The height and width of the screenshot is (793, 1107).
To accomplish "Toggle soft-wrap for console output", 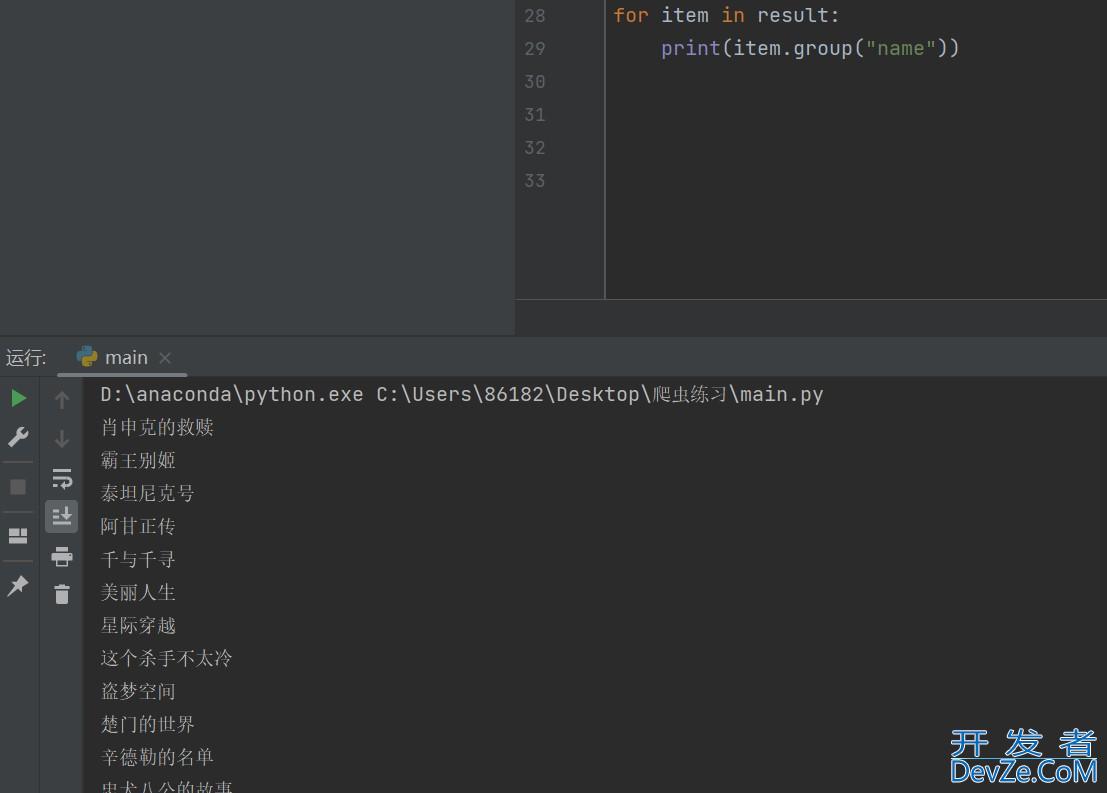I will (62, 478).
